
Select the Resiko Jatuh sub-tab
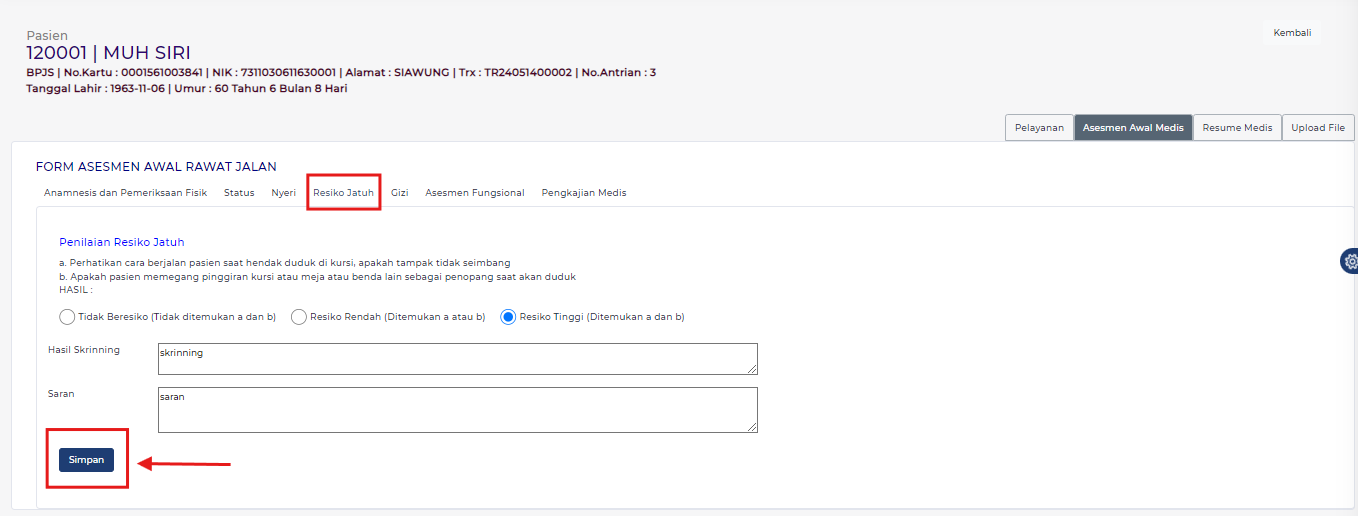(x=343, y=193)
